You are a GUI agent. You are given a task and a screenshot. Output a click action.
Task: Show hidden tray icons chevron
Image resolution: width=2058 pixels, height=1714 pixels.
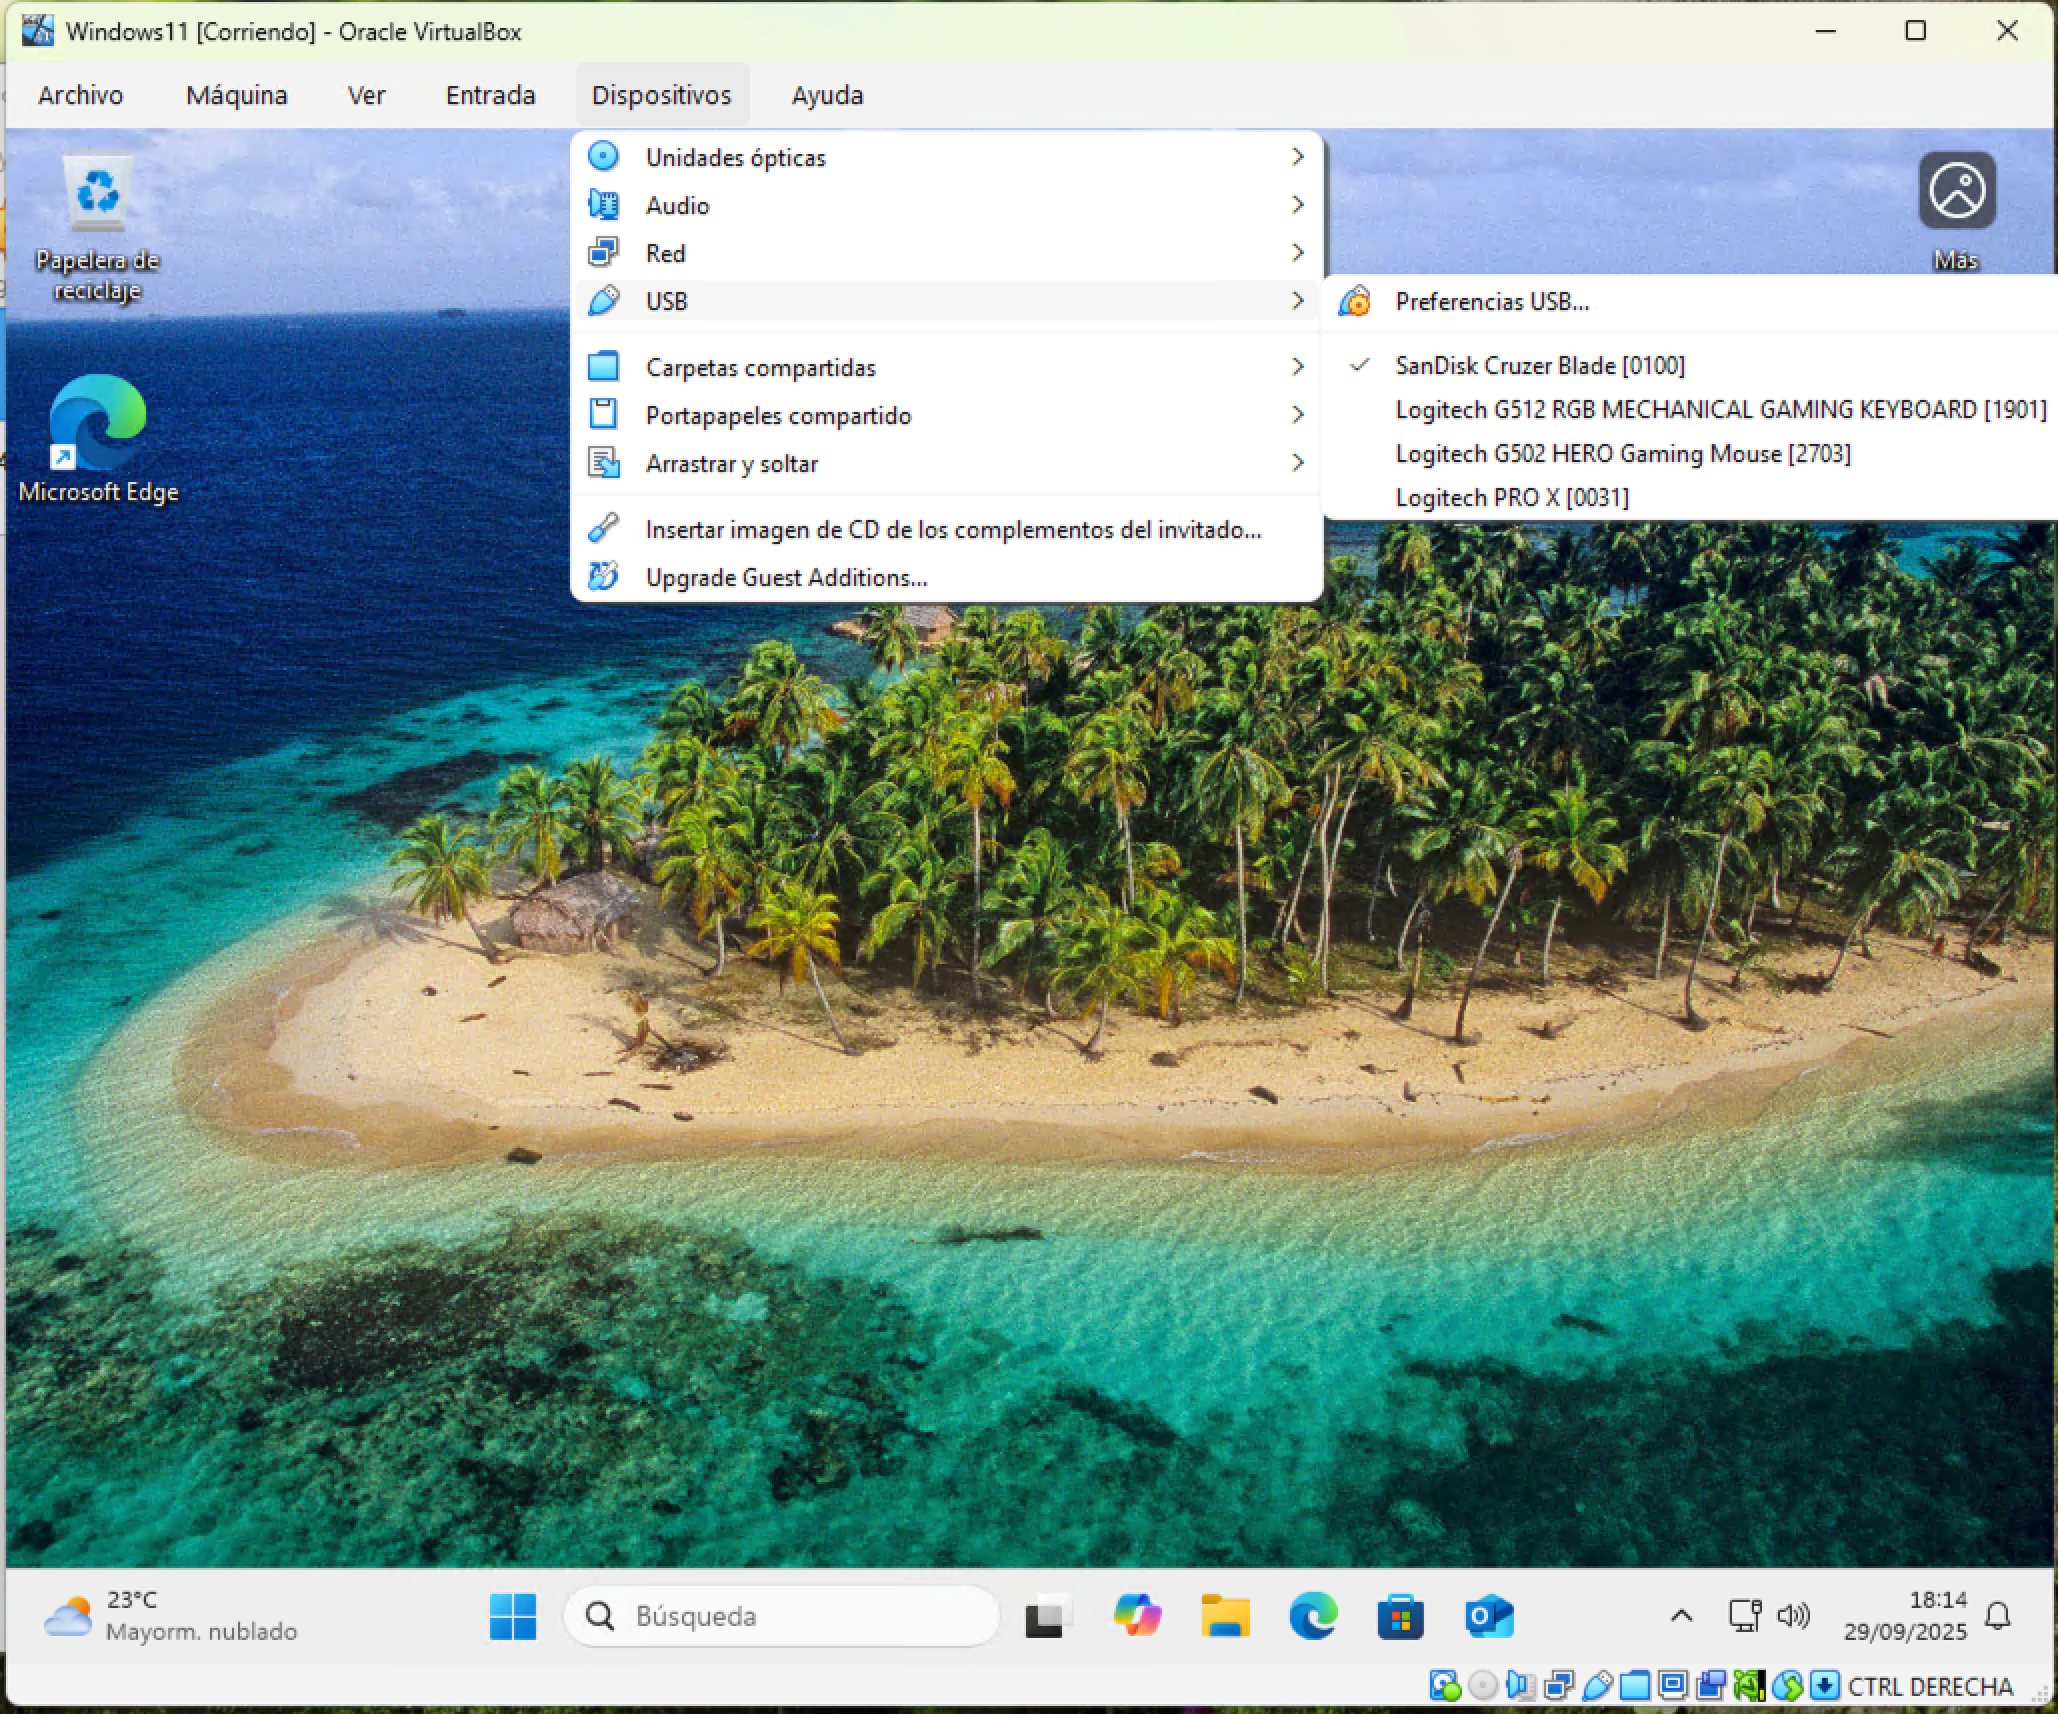1681,1616
